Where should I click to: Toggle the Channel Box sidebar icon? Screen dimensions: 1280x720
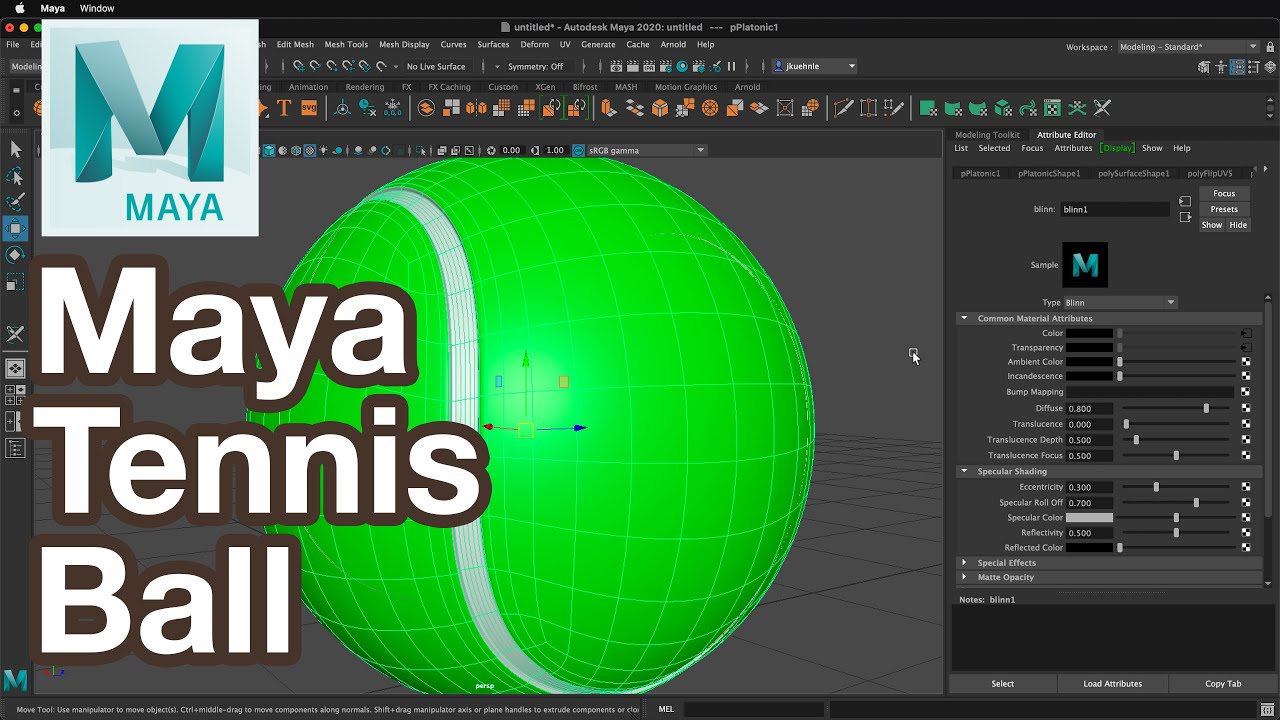coord(1270,67)
